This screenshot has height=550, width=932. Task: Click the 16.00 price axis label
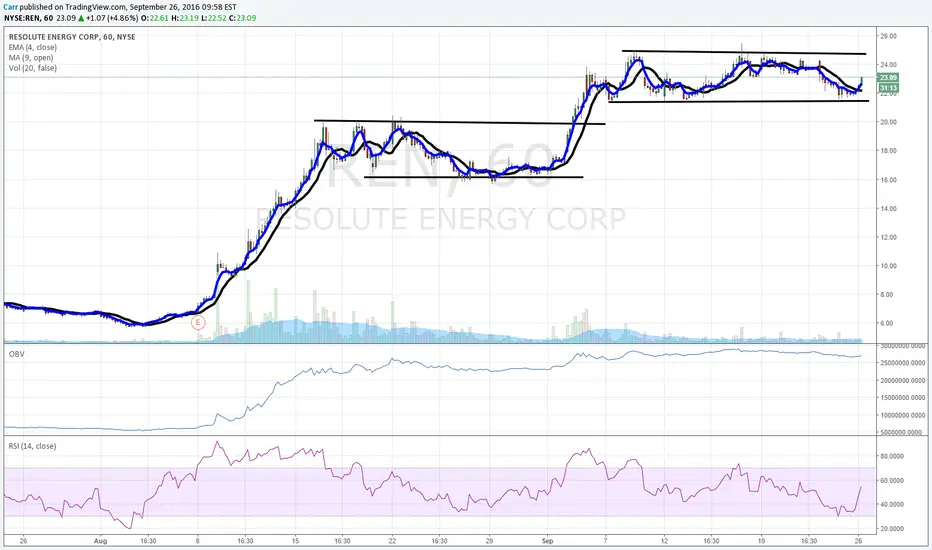coord(888,180)
